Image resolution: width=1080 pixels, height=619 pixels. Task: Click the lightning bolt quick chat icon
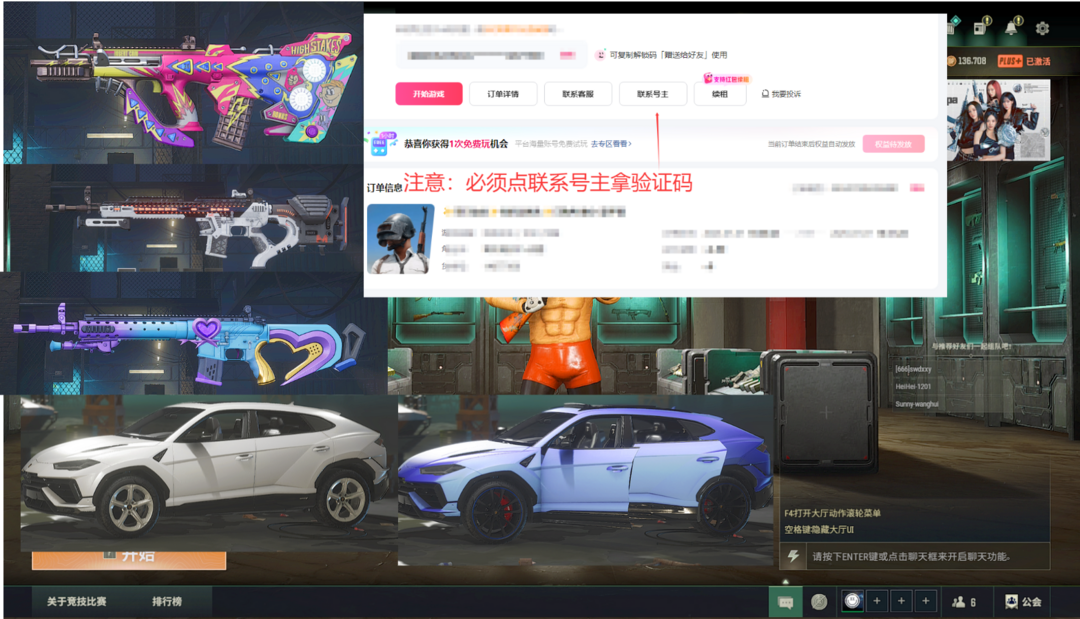click(x=793, y=556)
